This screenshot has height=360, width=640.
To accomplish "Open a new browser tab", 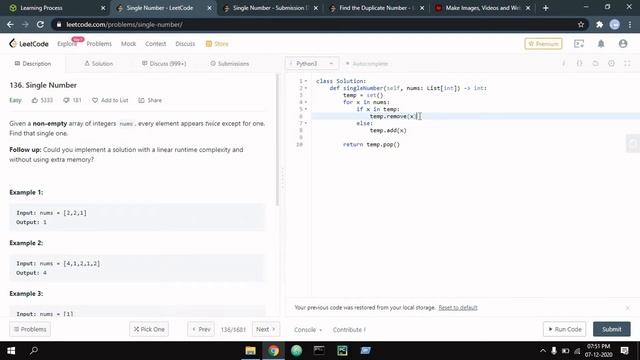I will pyautogui.click(x=546, y=8).
